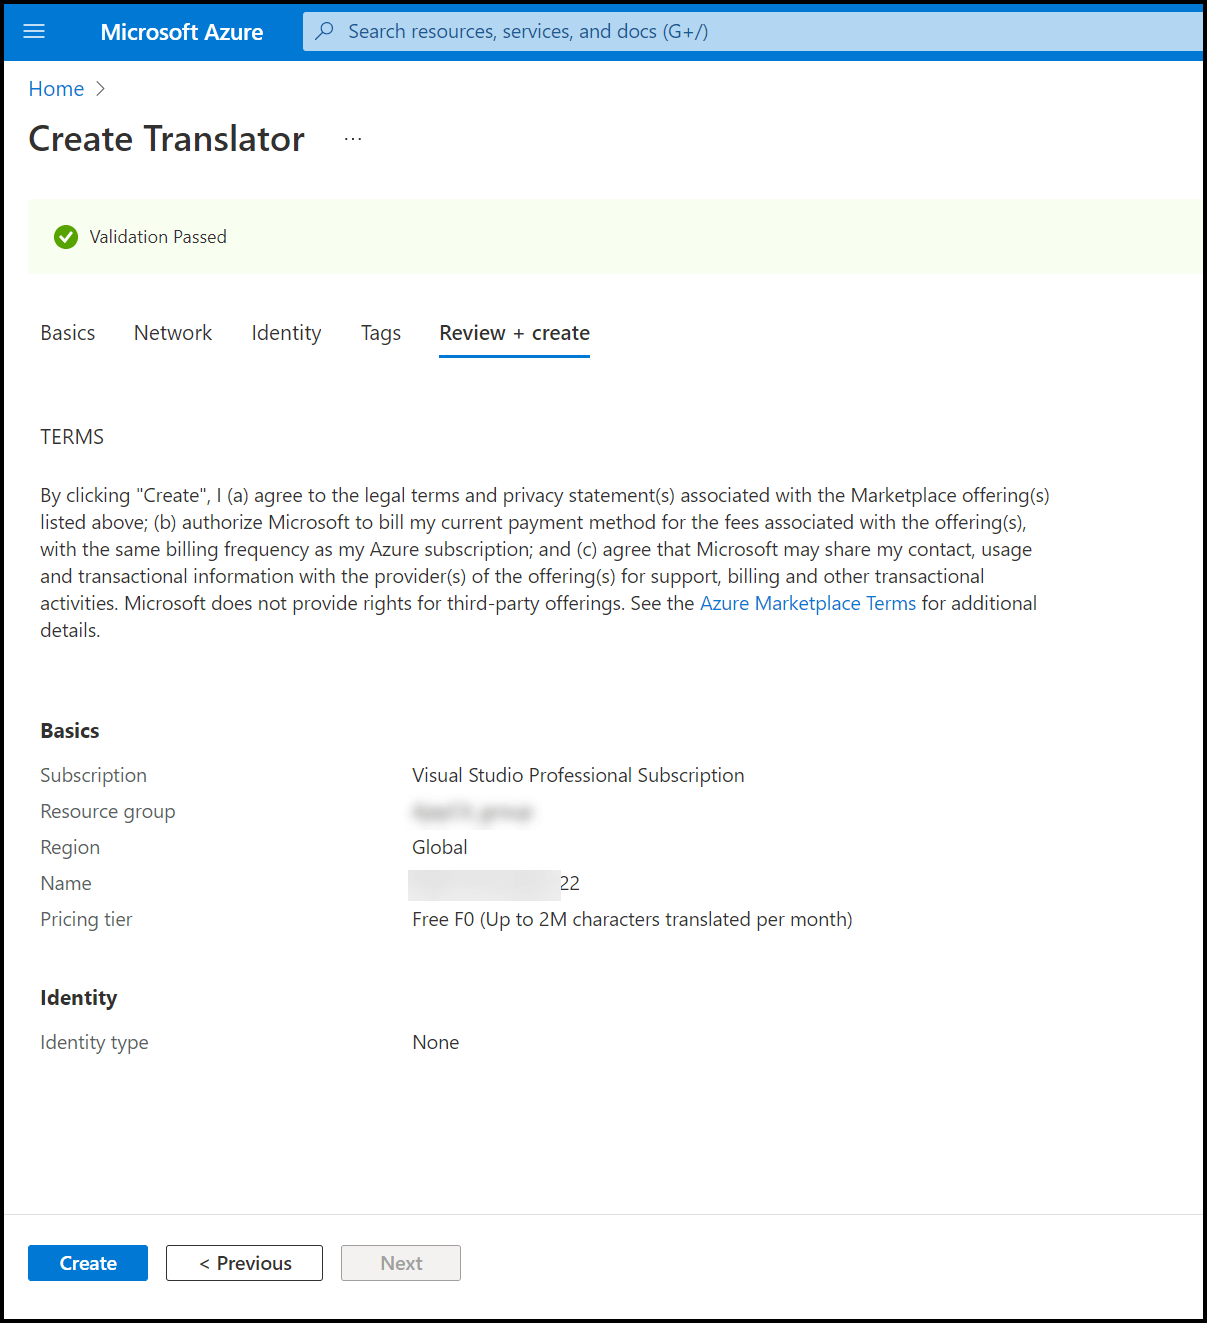Screen dimensions: 1207x1323
Task: Switch to the Identity tab
Action: point(287,333)
